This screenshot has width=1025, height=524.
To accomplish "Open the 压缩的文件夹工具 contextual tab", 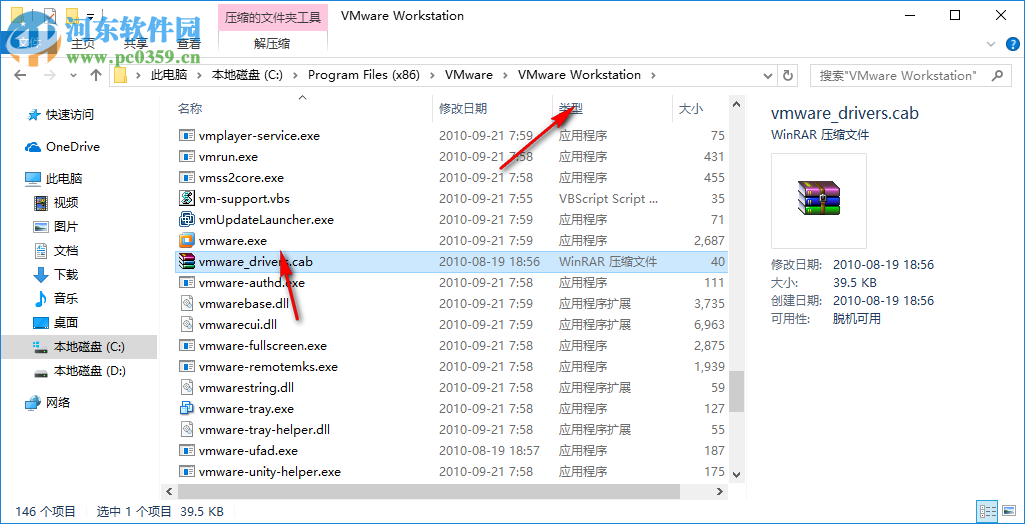I will tap(273, 18).
